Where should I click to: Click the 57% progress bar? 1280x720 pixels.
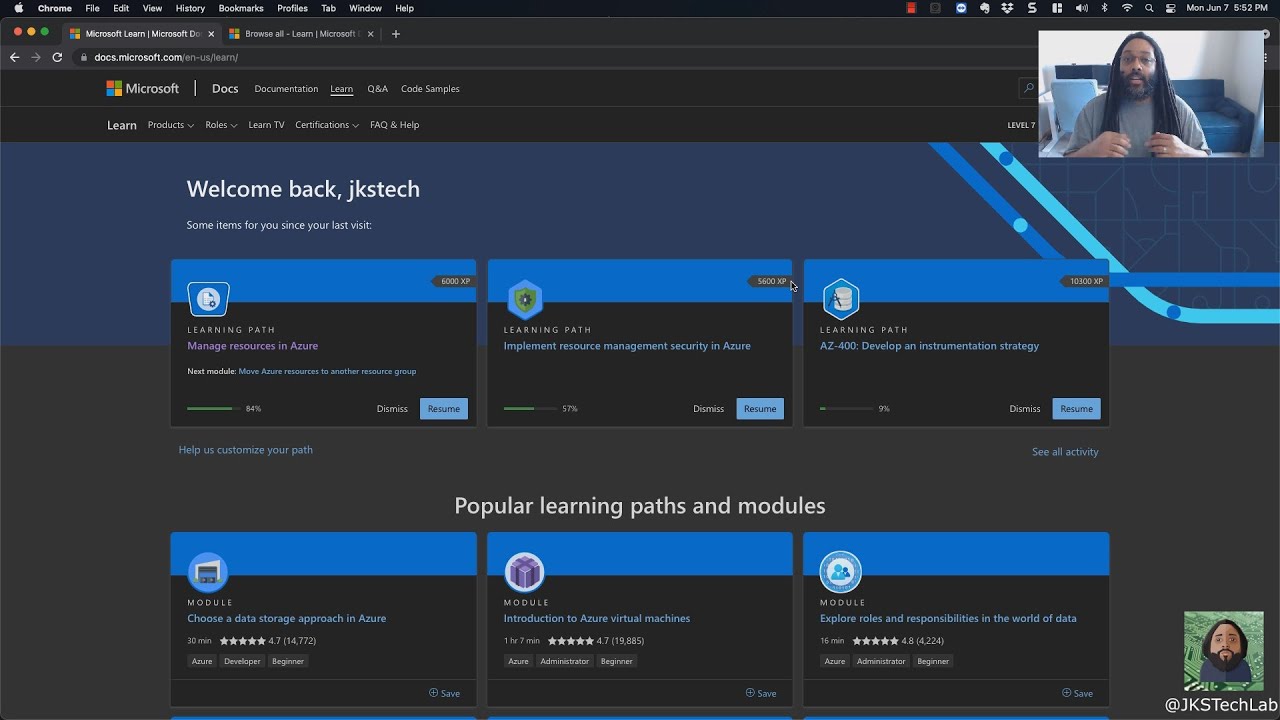530,408
